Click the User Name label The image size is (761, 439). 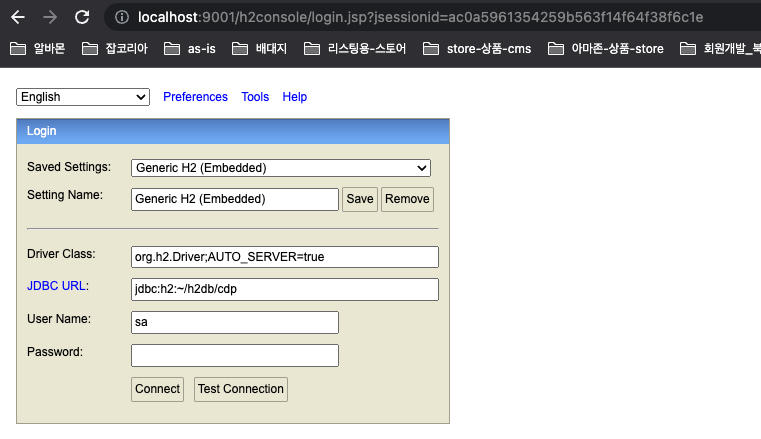coord(59,319)
